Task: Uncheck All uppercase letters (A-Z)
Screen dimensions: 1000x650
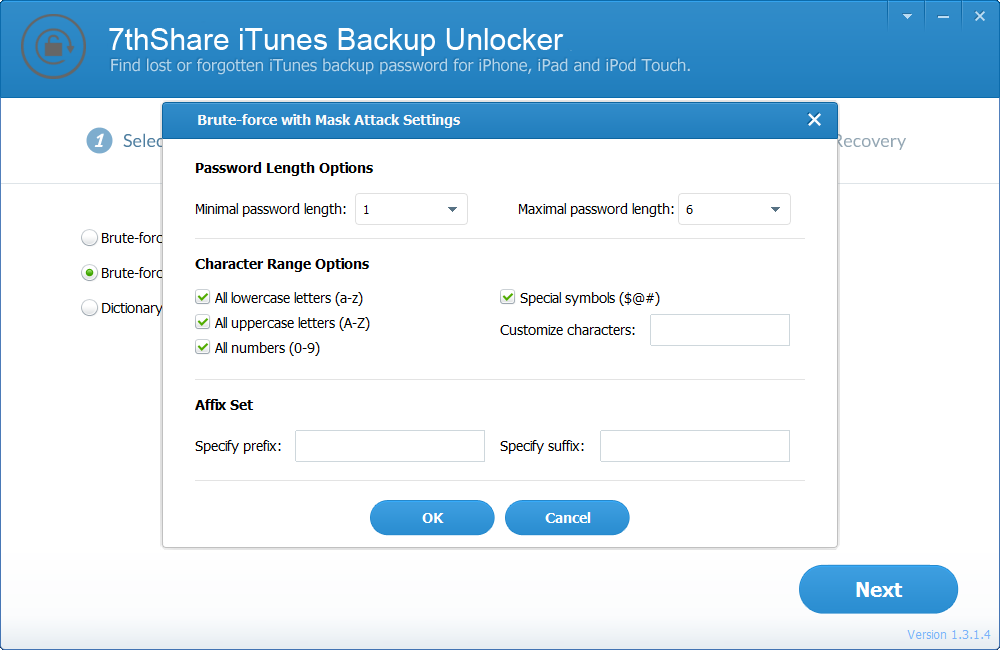Action: click(x=203, y=322)
